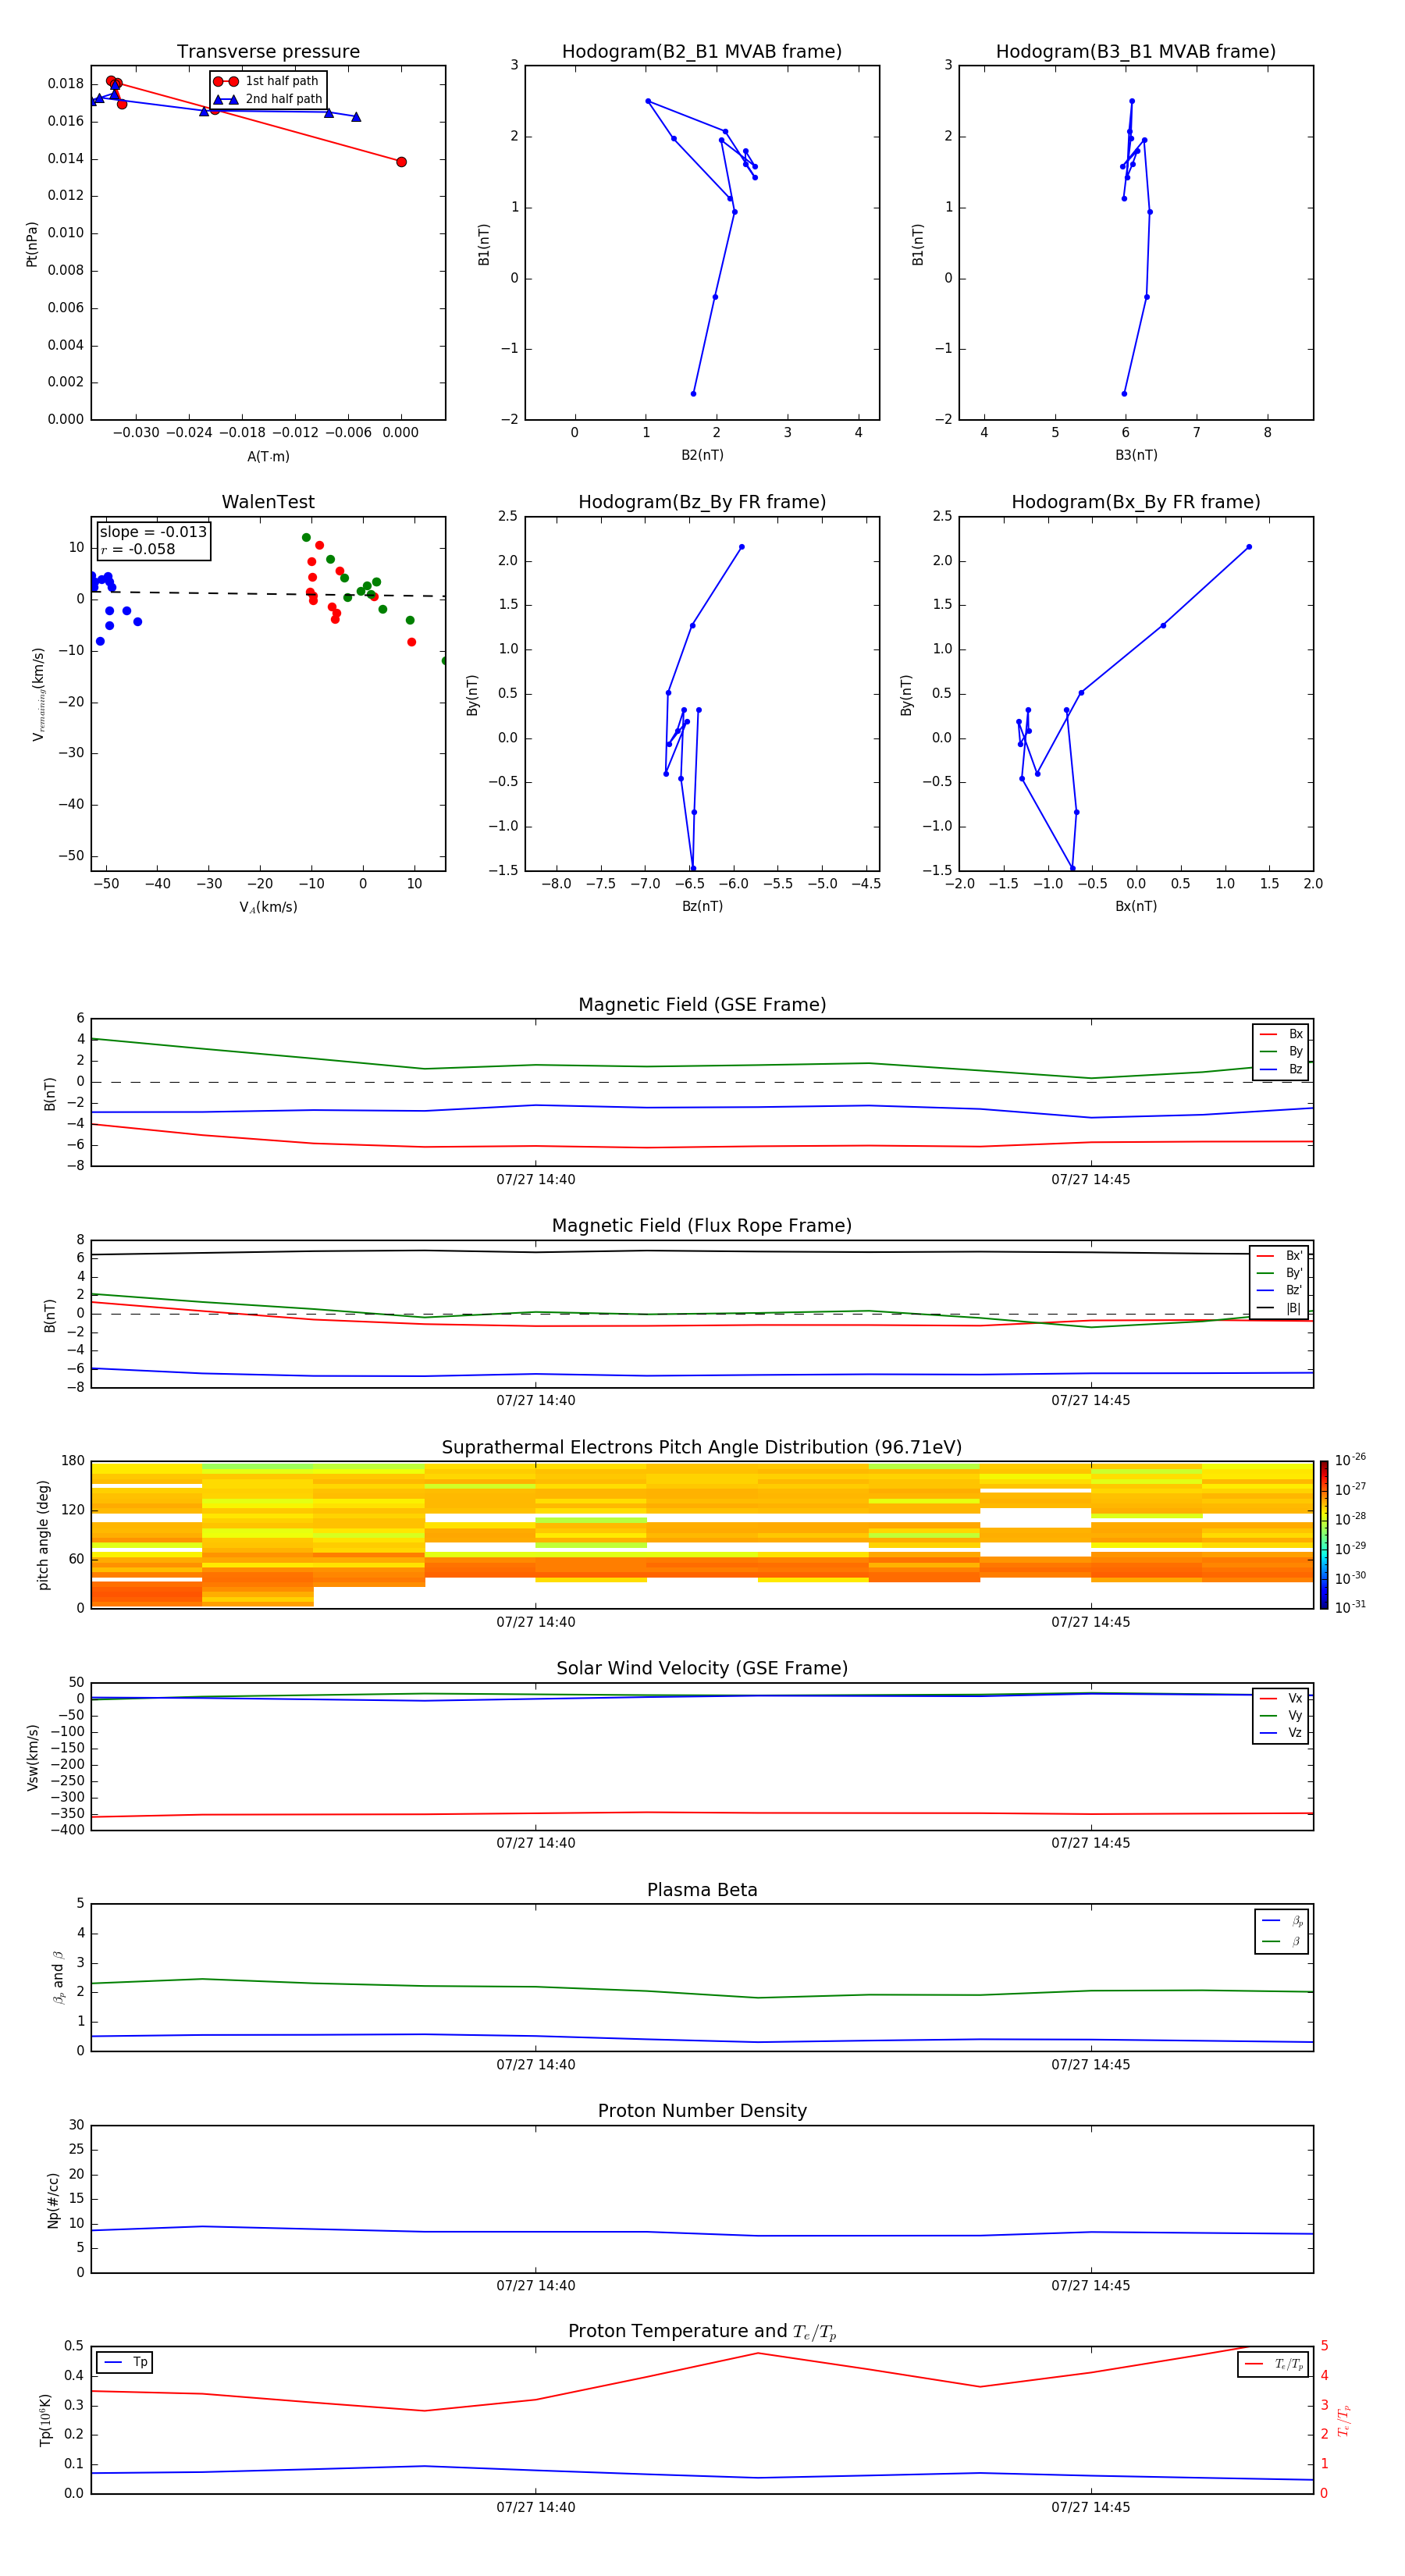Click the 'Magnetic Field (Flux Rope Frame)' title

coord(702,1226)
